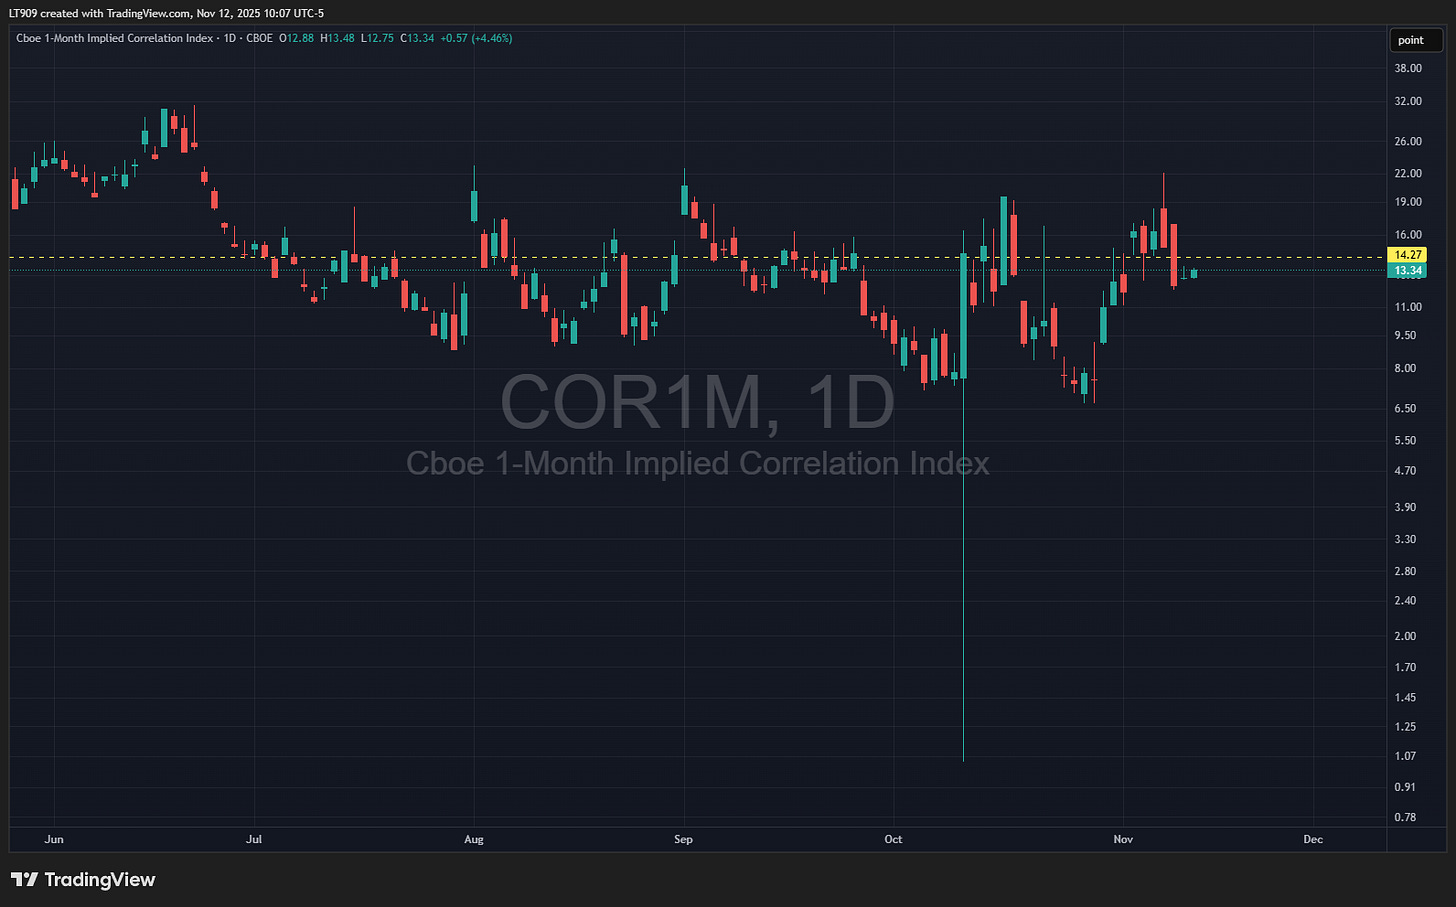Viewport: 1456px width, 907px height.
Task: Click the Dec label on time axis
Action: pyautogui.click(x=1313, y=839)
